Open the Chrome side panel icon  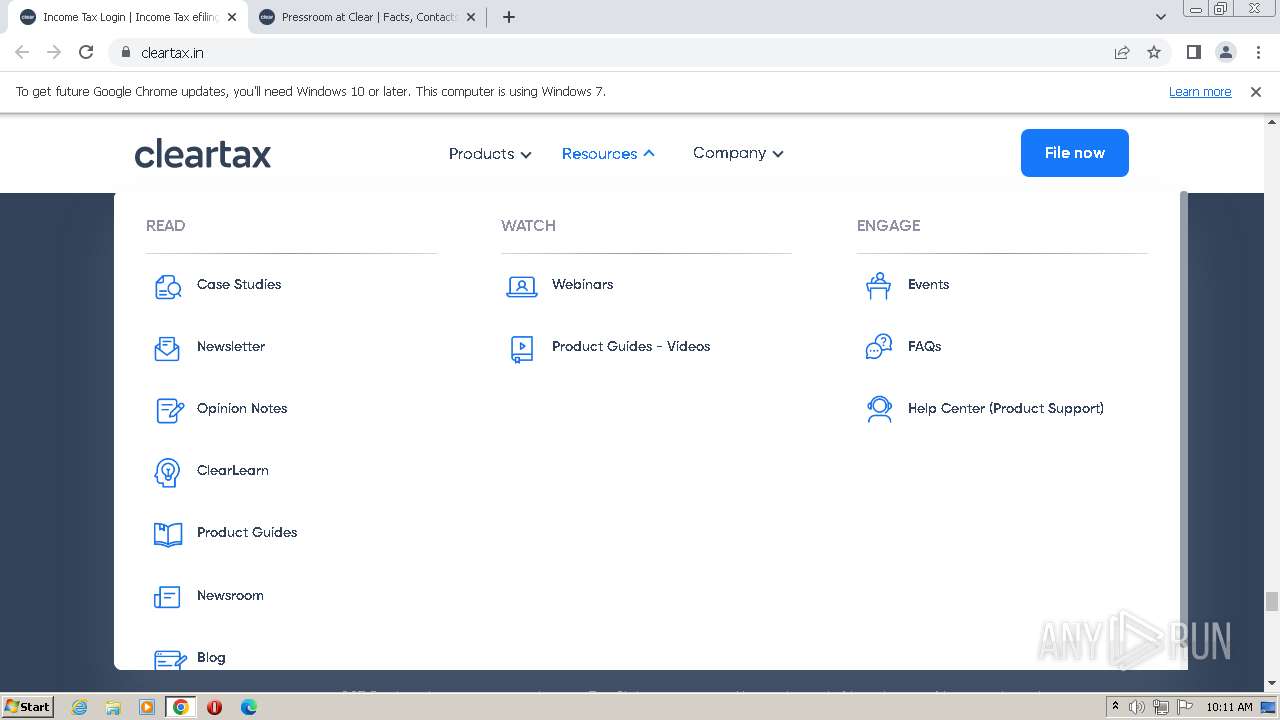[x=1194, y=52]
